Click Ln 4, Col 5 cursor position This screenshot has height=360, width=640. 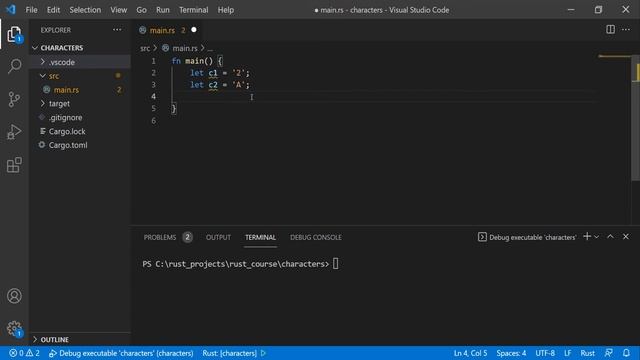[470, 353]
